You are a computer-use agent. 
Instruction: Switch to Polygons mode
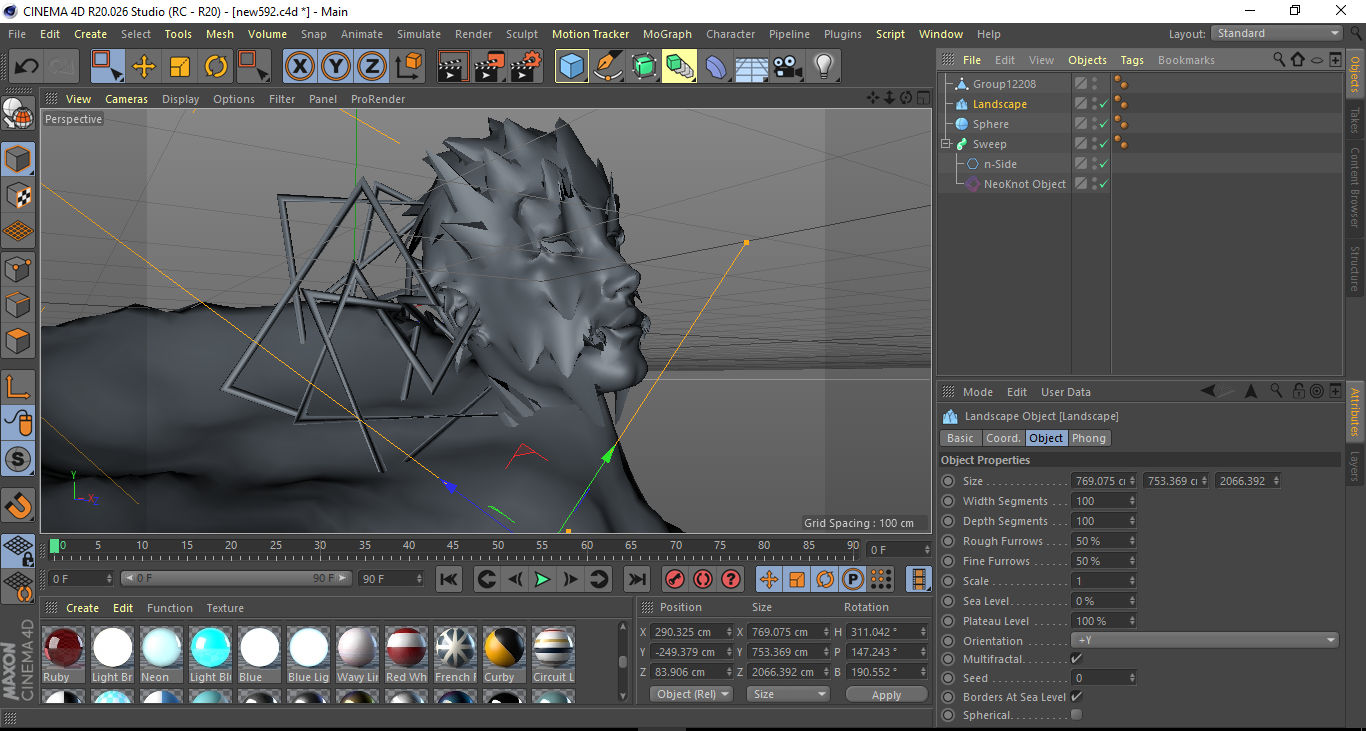click(18, 340)
